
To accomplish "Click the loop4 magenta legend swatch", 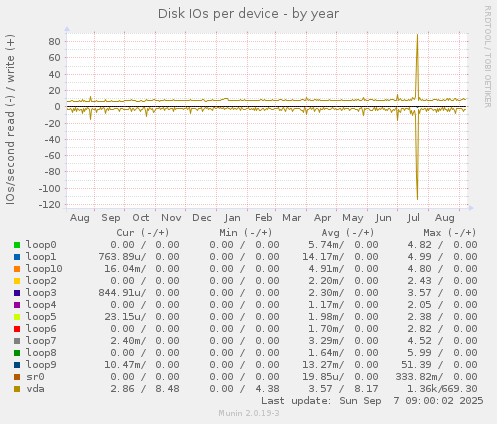I will pos(17,305).
